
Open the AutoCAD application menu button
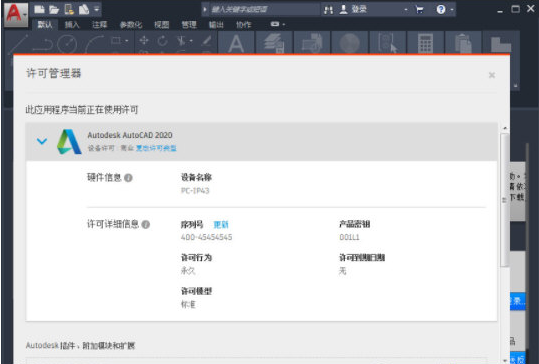[16, 14]
